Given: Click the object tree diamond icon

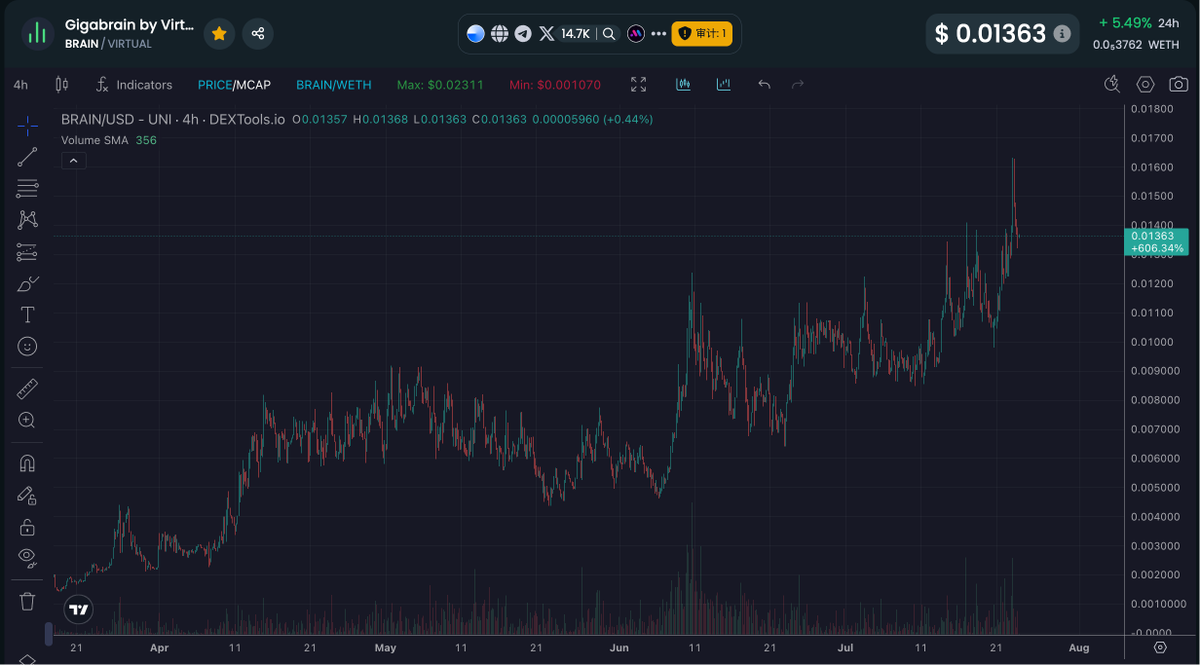Looking at the screenshot, I should click(27, 660).
